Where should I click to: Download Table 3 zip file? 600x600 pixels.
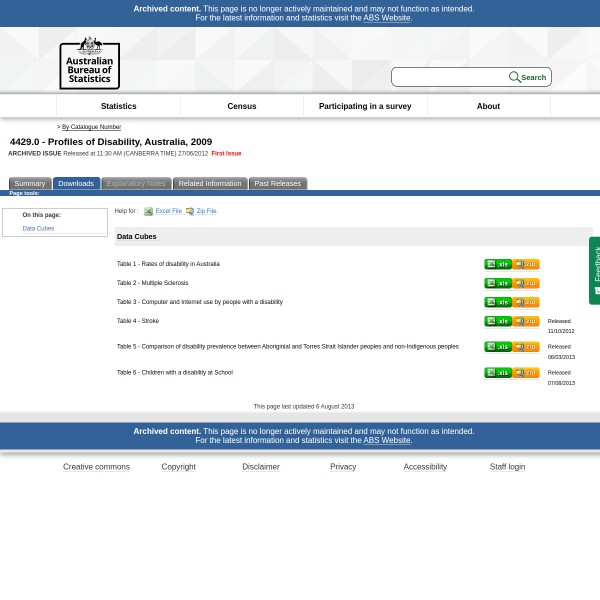point(526,302)
